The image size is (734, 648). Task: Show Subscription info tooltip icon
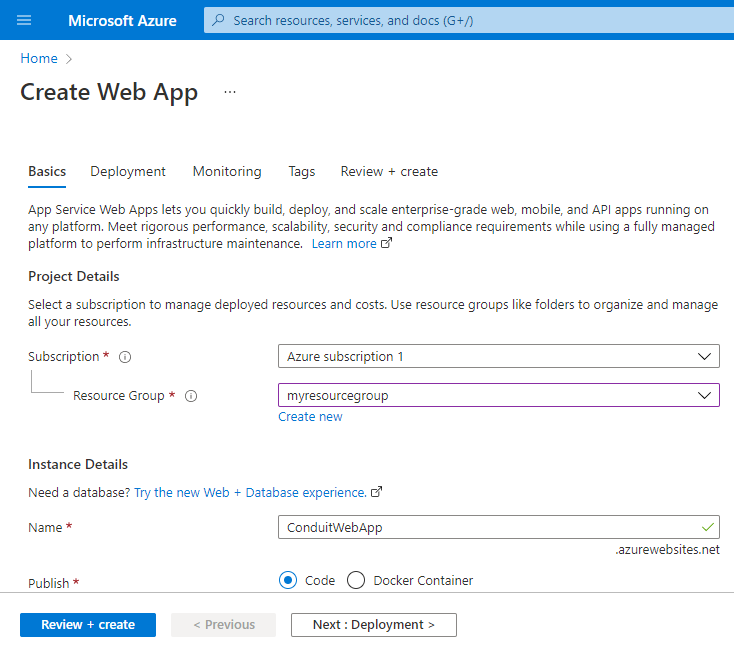click(125, 357)
